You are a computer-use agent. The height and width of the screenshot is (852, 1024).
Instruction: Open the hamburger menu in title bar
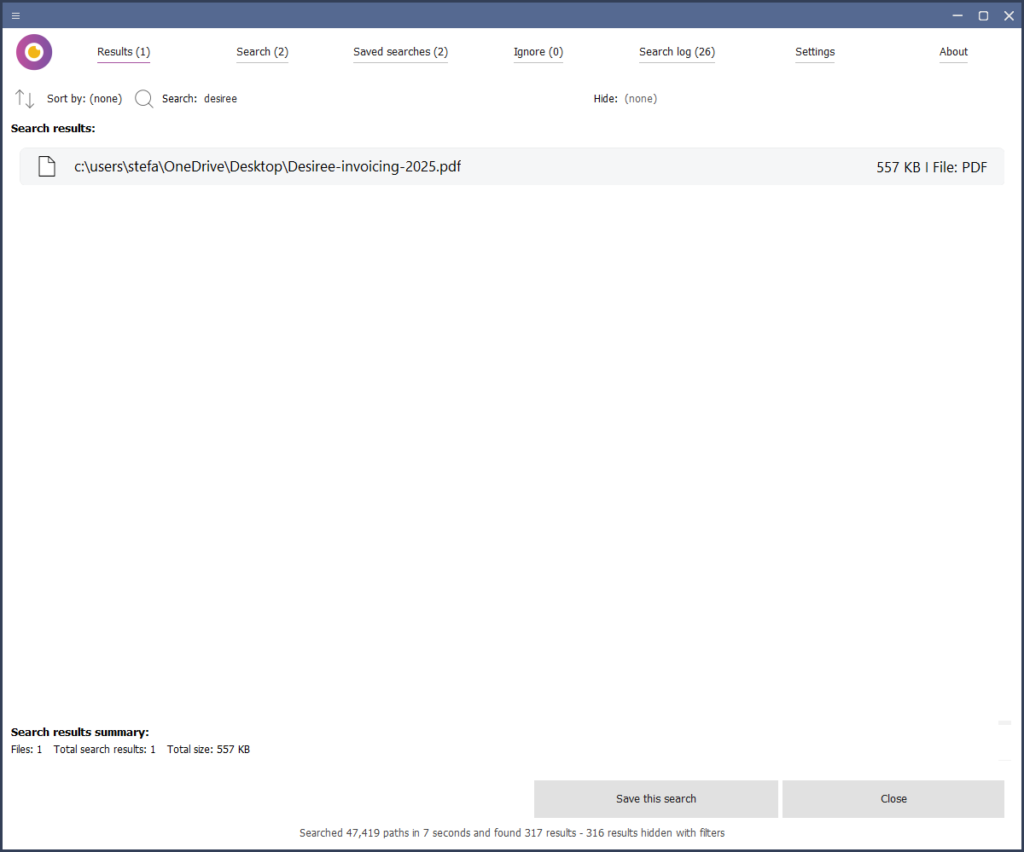tap(15, 15)
